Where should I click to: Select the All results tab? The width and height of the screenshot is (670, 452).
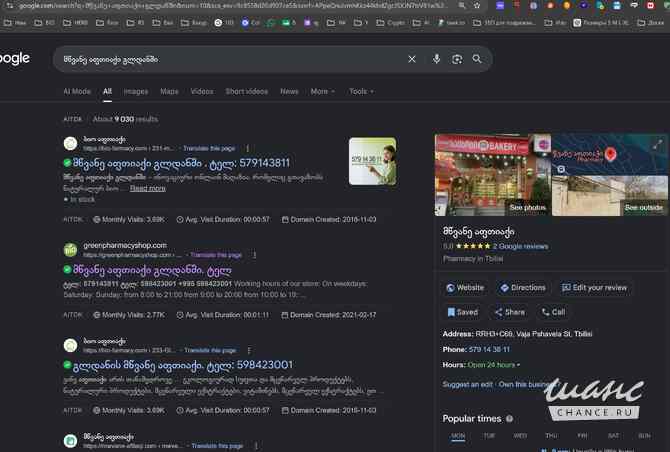[x=107, y=91]
